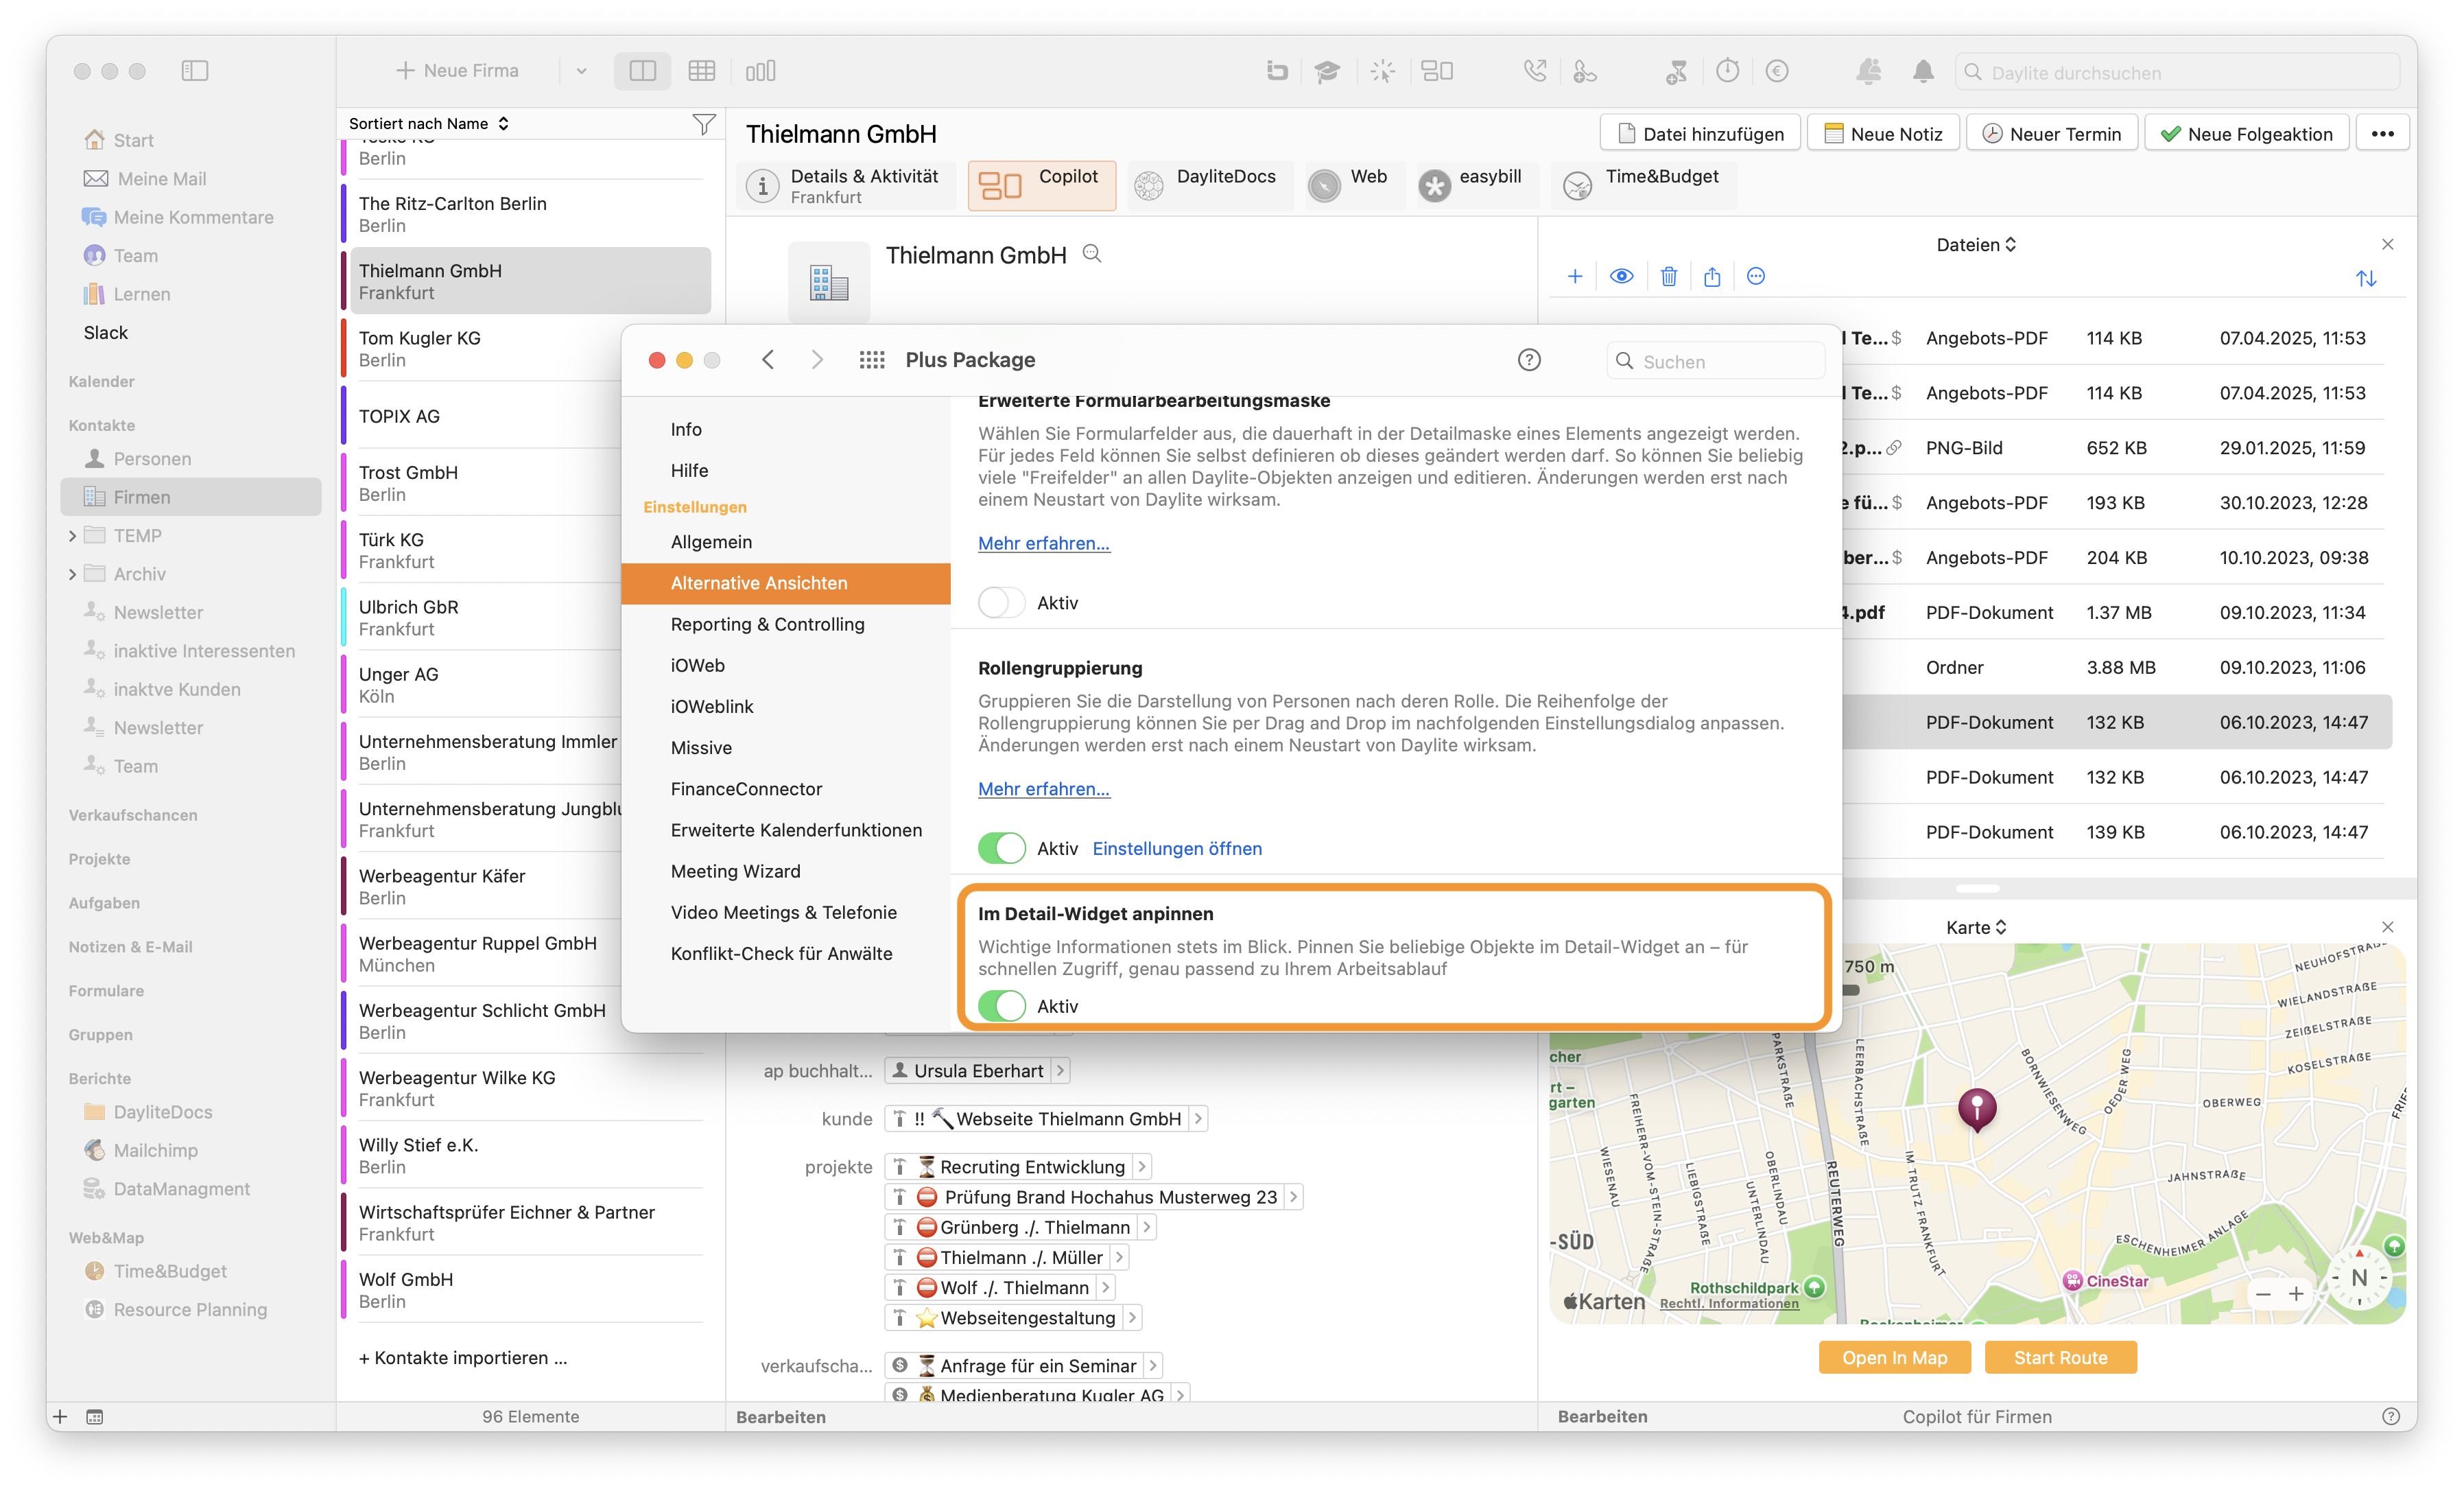The height and width of the screenshot is (1489, 2464).
Task: Click the Daylite durchsuchen search field
Action: tap(2177, 72)
